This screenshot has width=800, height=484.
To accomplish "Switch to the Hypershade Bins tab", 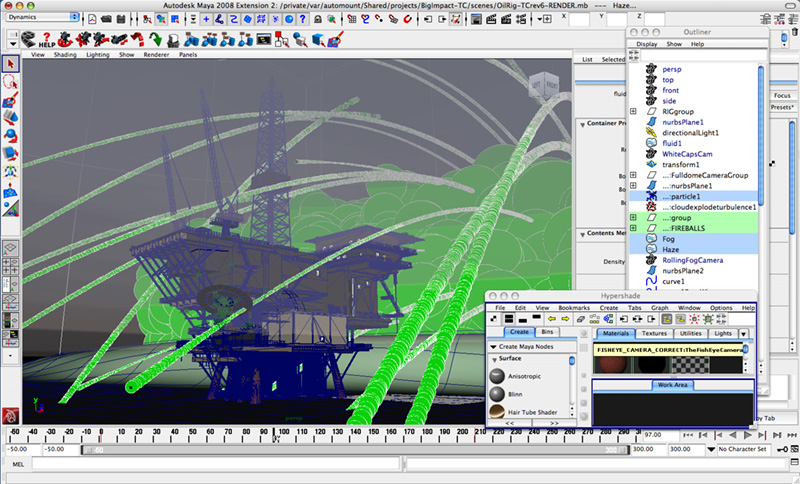I will [x=547, y=332].
